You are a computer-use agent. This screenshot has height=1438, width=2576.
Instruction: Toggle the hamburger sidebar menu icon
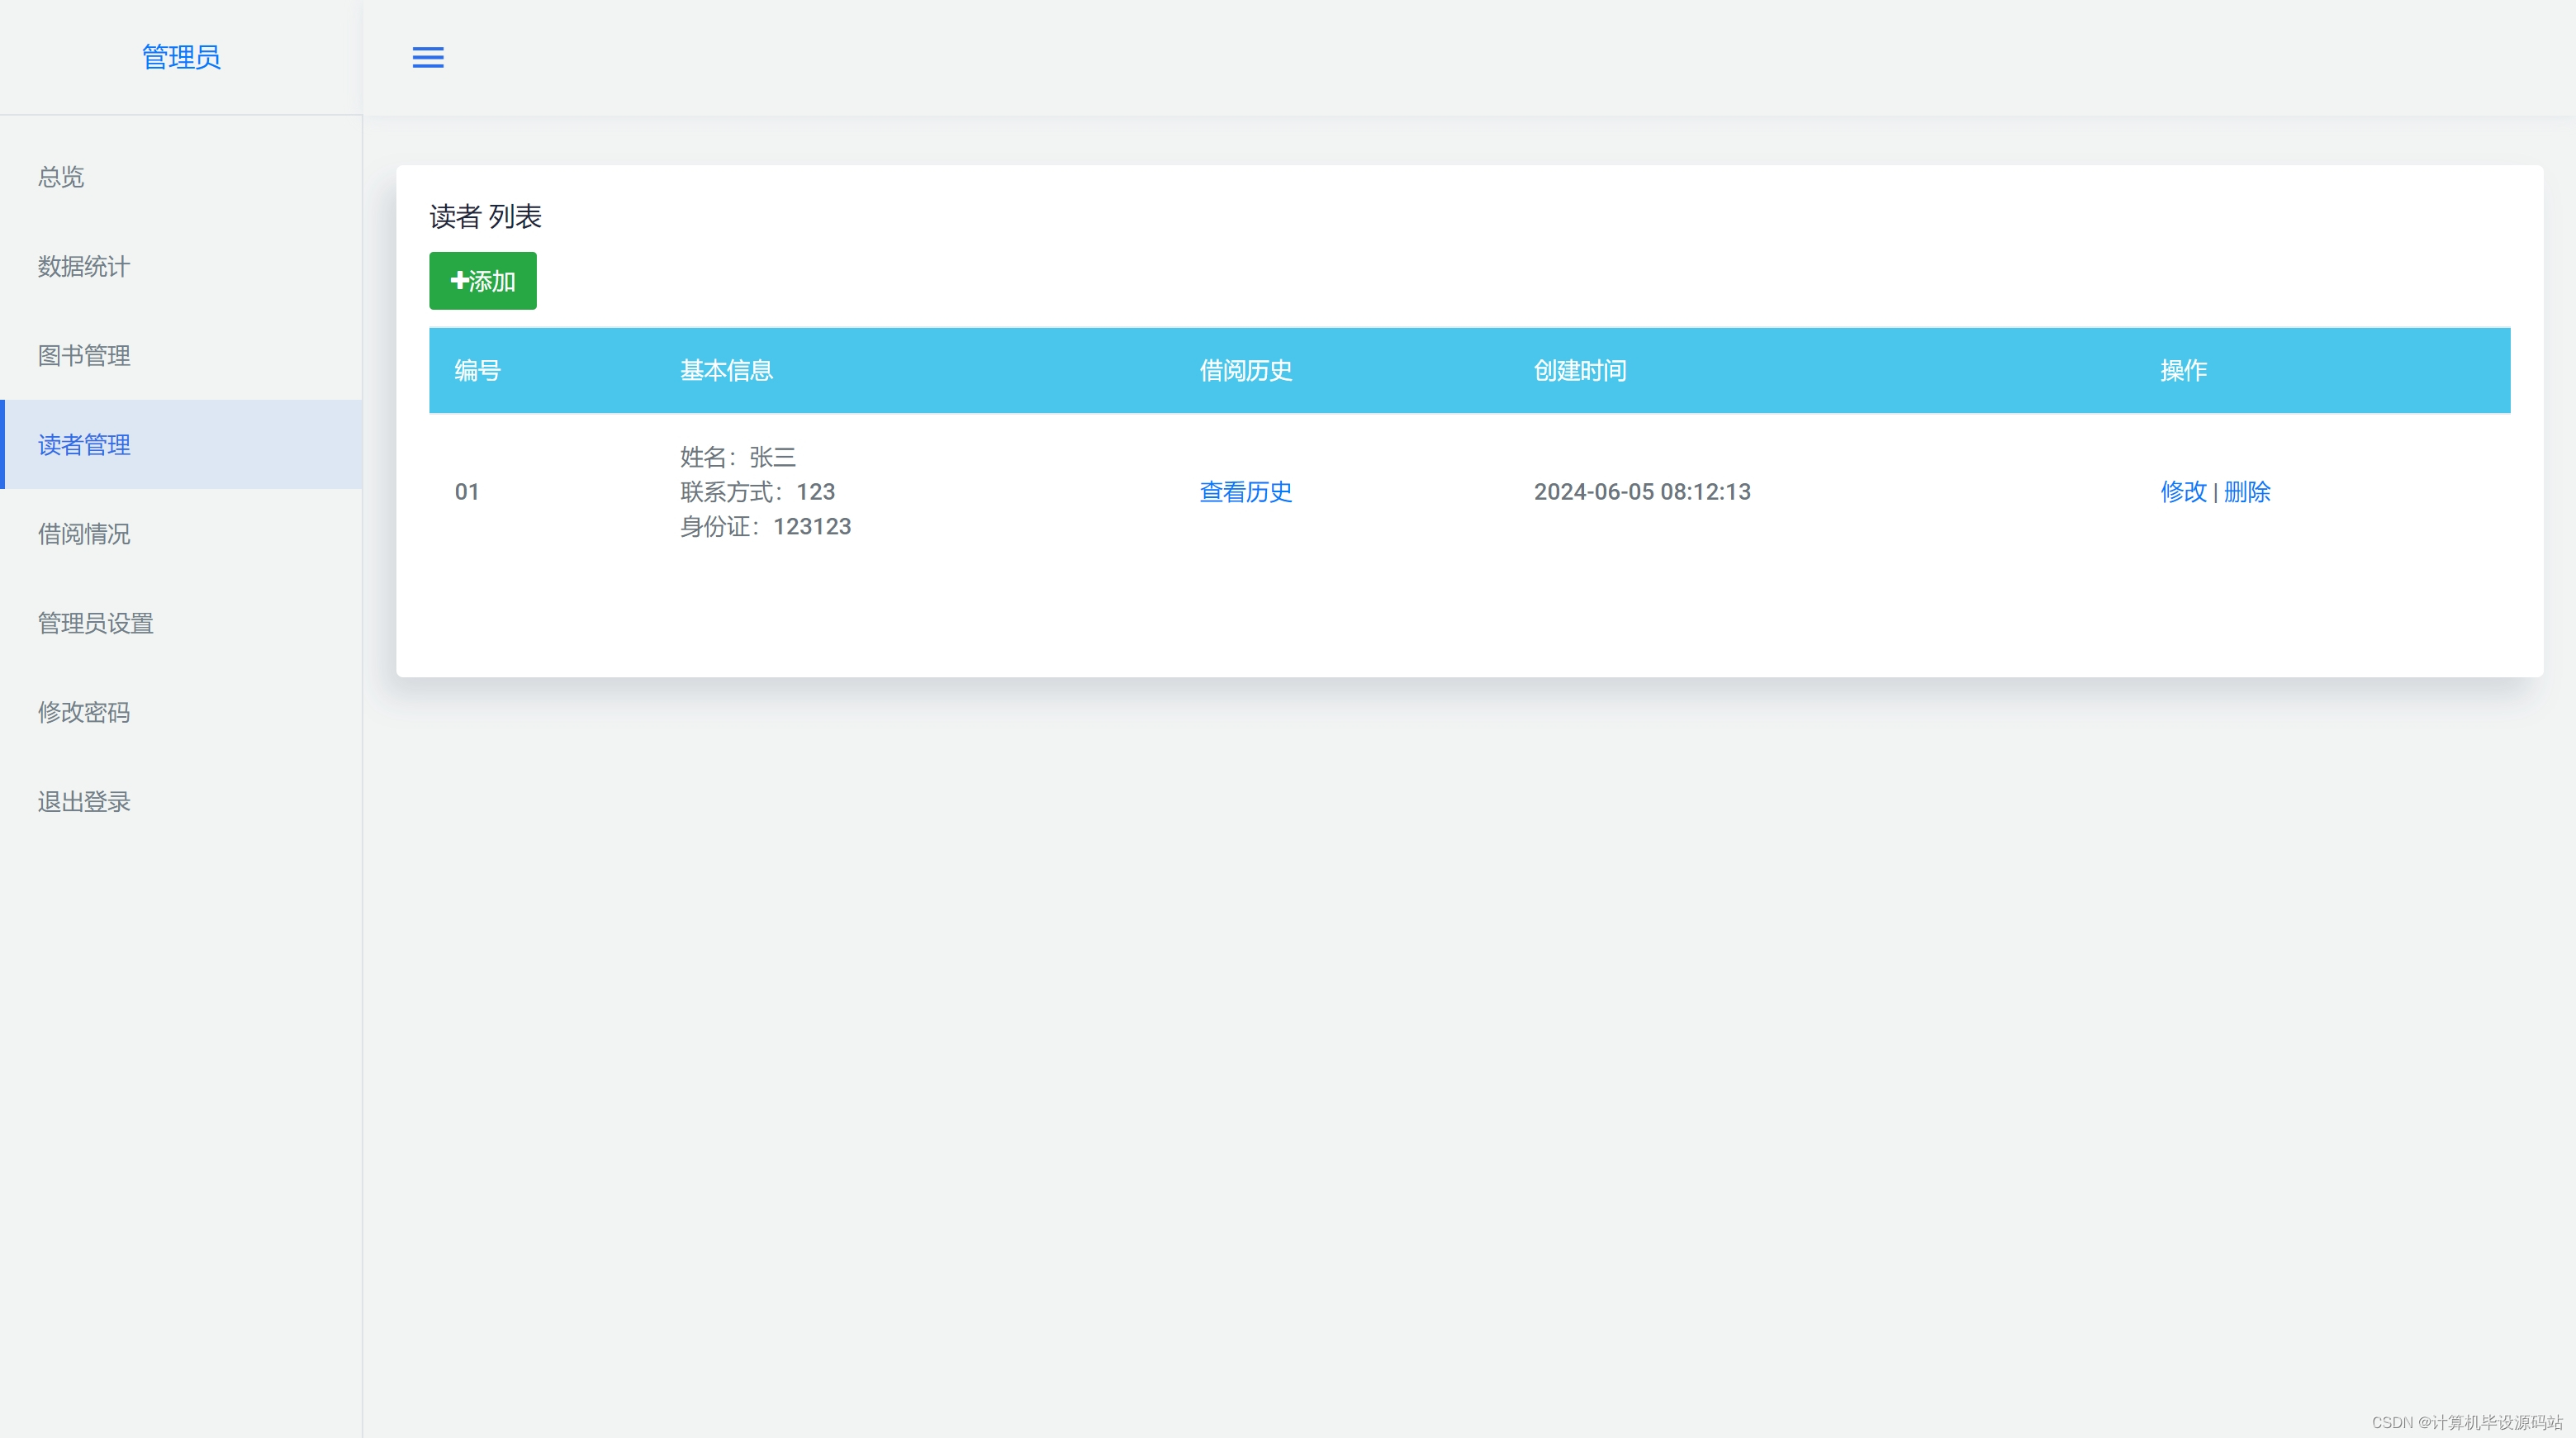pyautogui.click(x=428, y=58)
